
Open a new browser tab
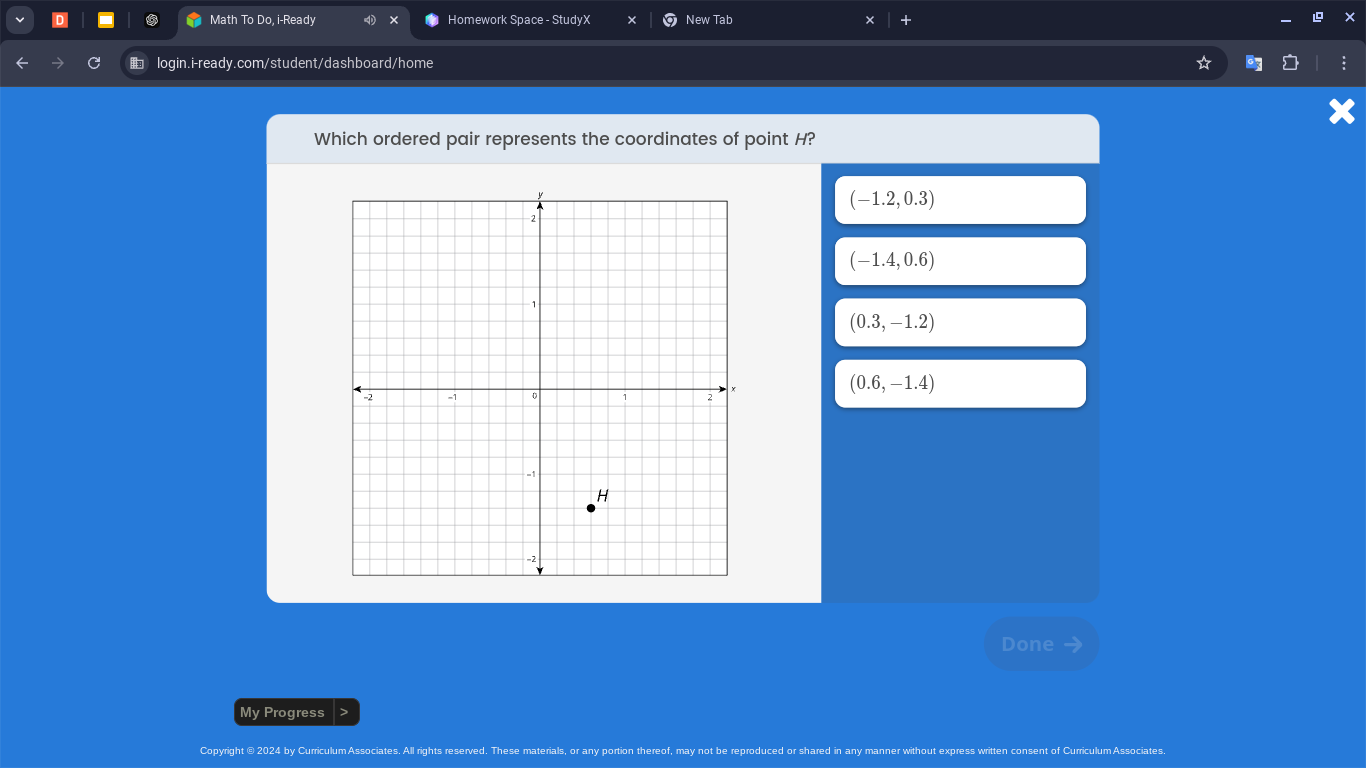906,20
